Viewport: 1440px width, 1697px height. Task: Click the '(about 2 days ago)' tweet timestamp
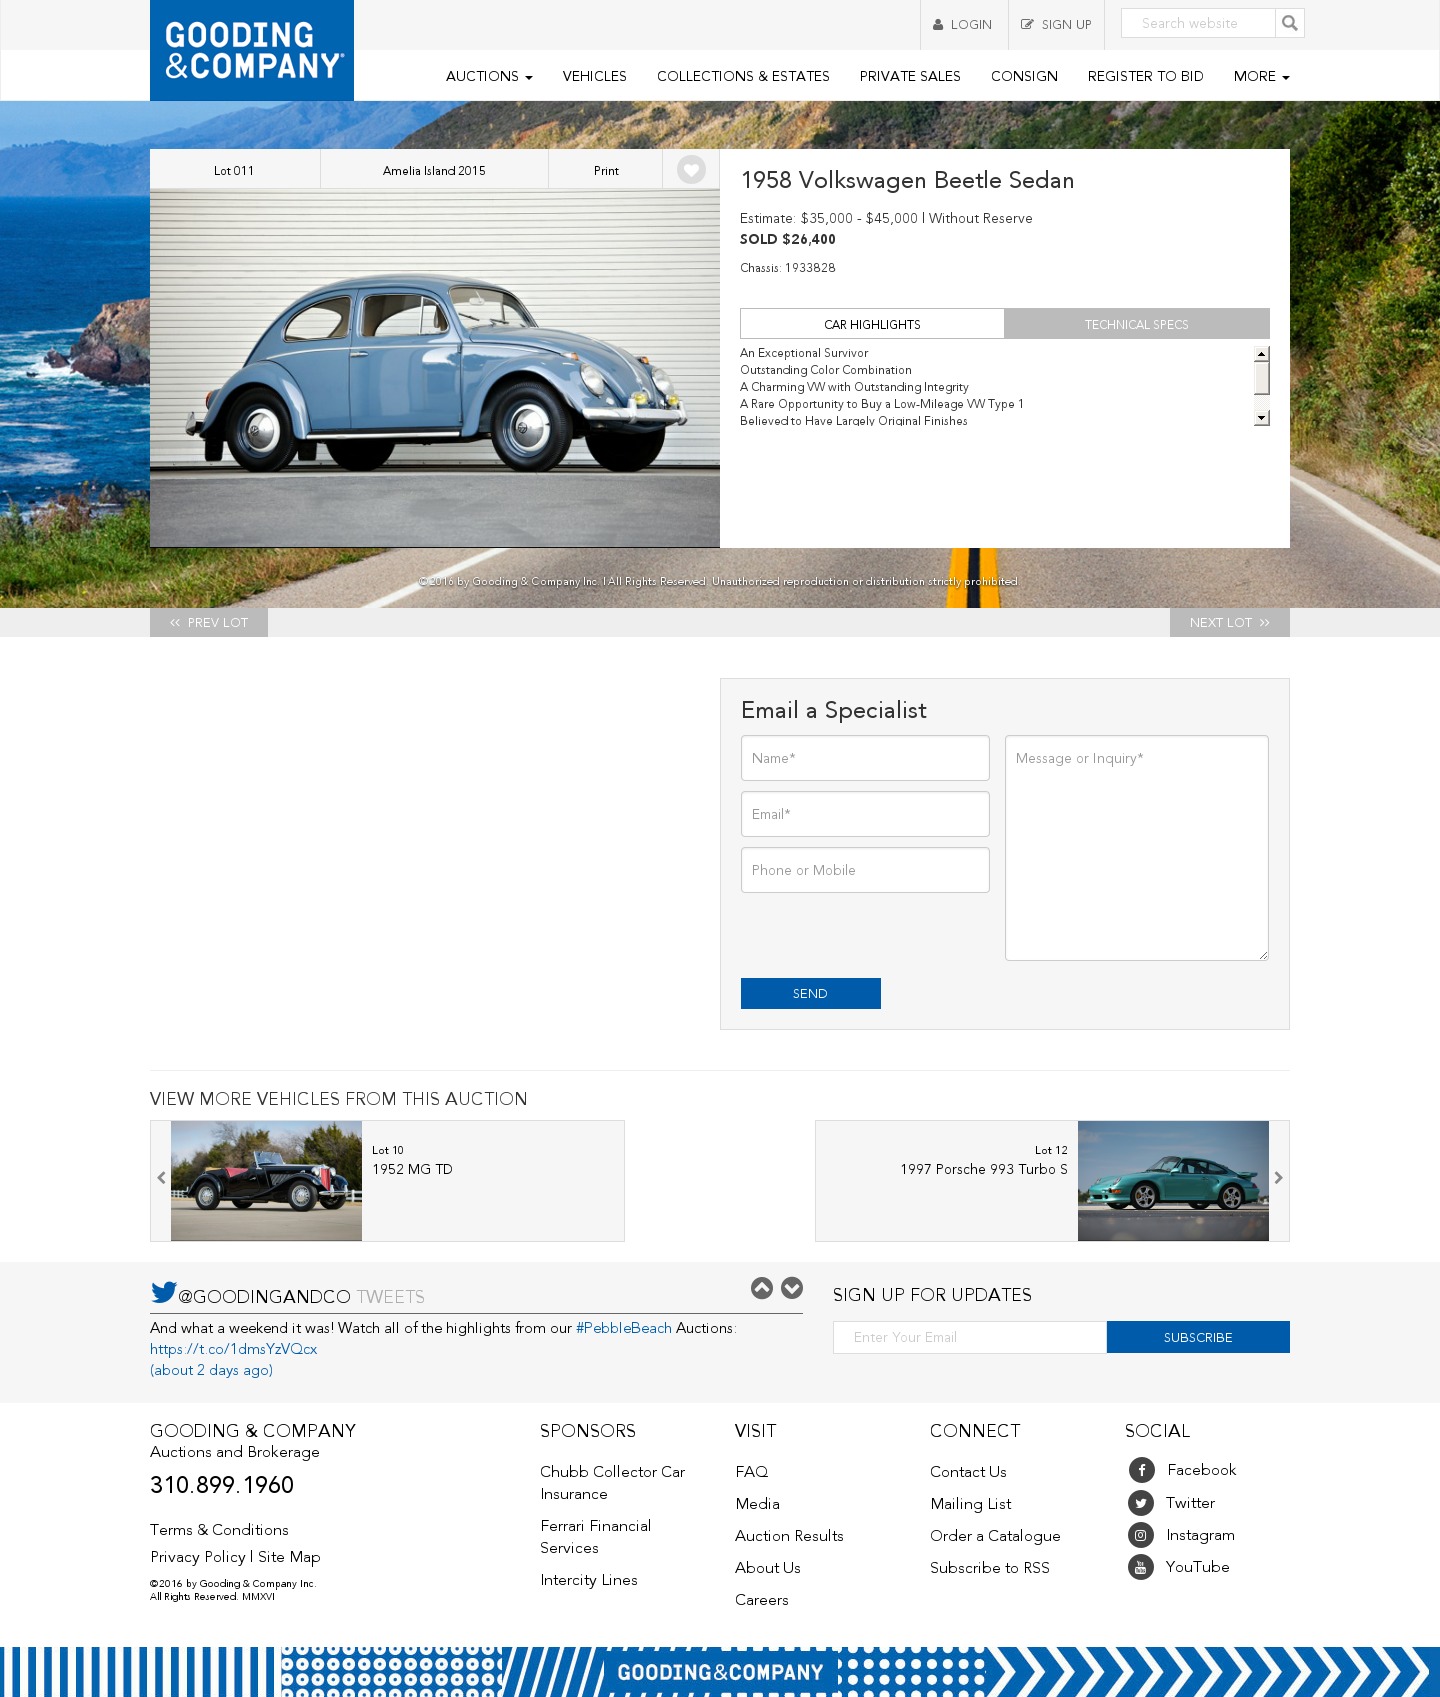click(211, 1370)
